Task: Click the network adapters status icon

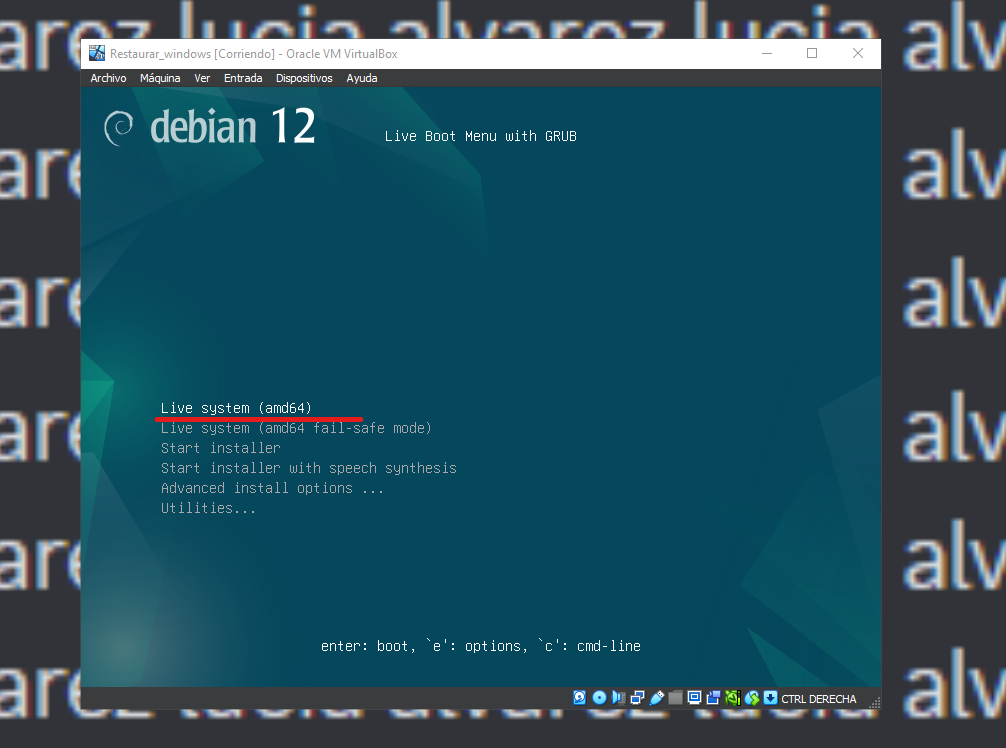Action: 637,697
